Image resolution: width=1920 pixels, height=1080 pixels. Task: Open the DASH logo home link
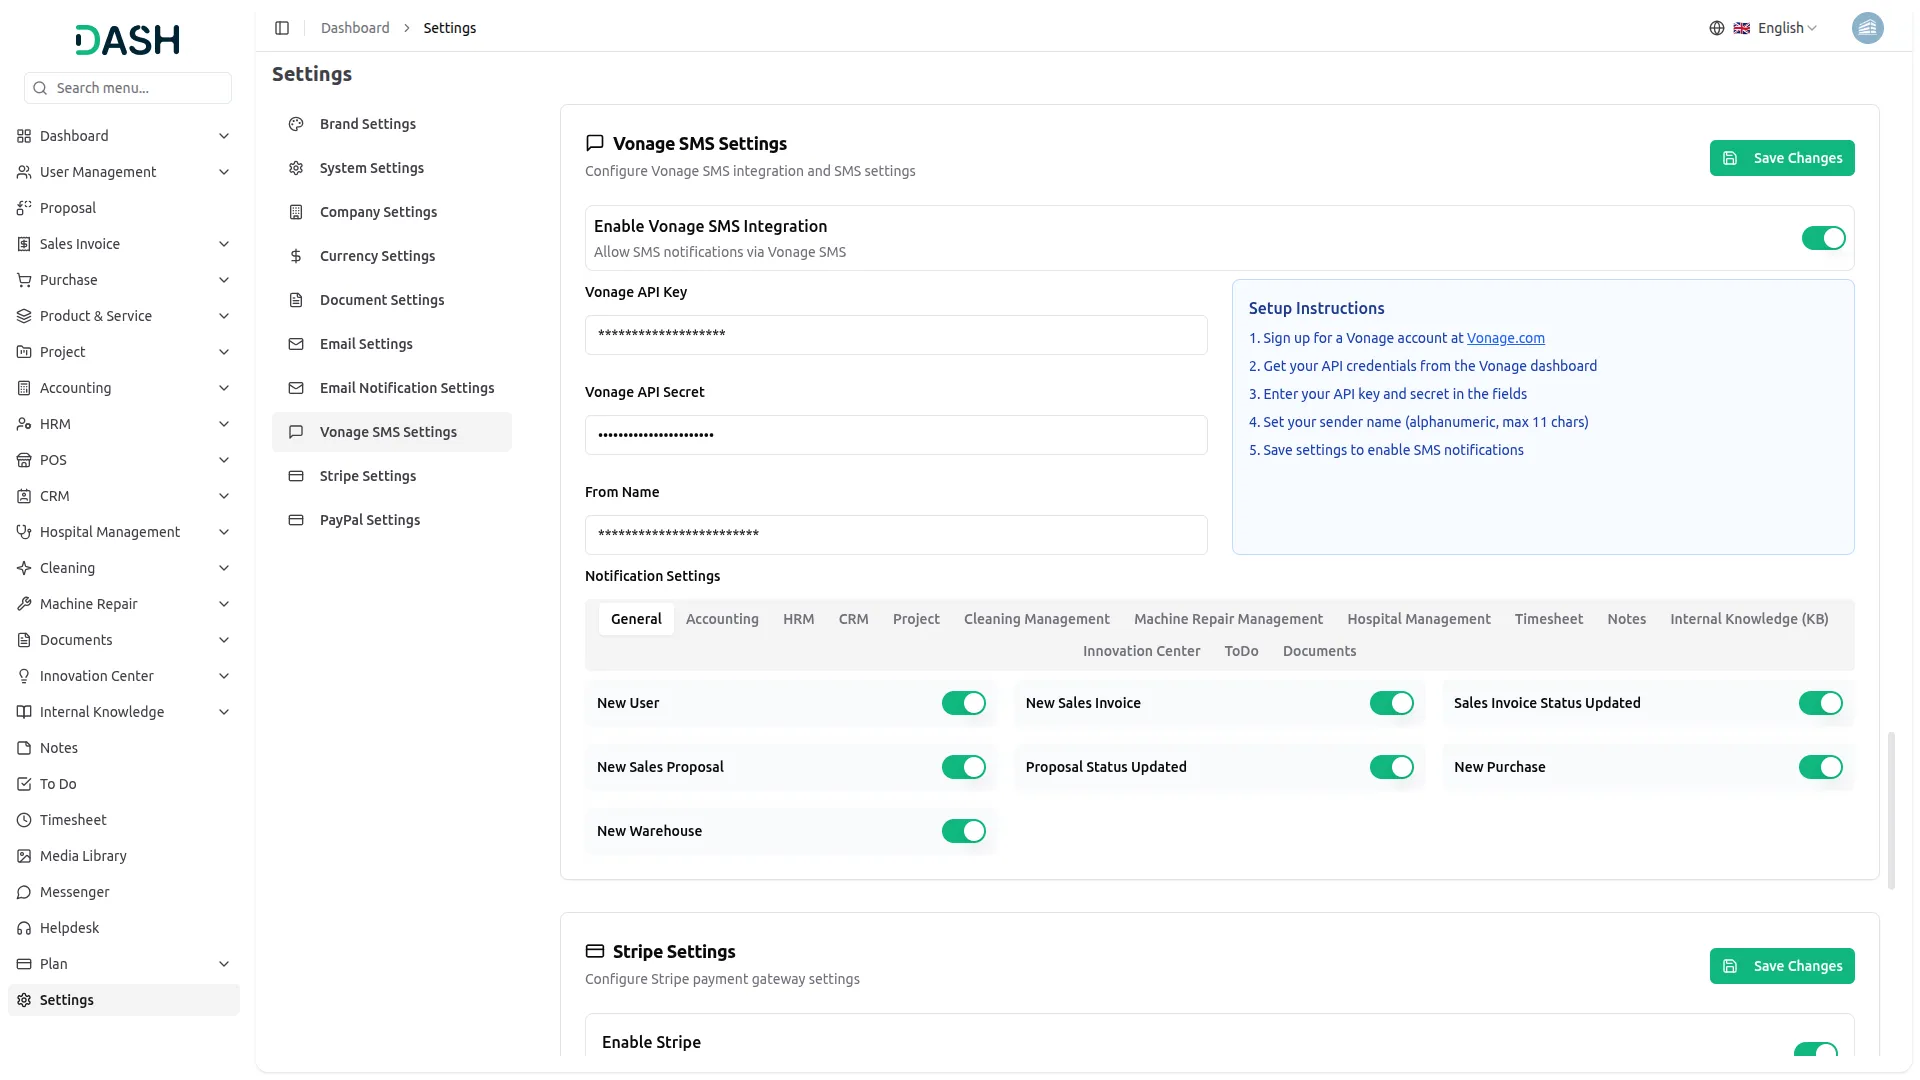point(128,40)
